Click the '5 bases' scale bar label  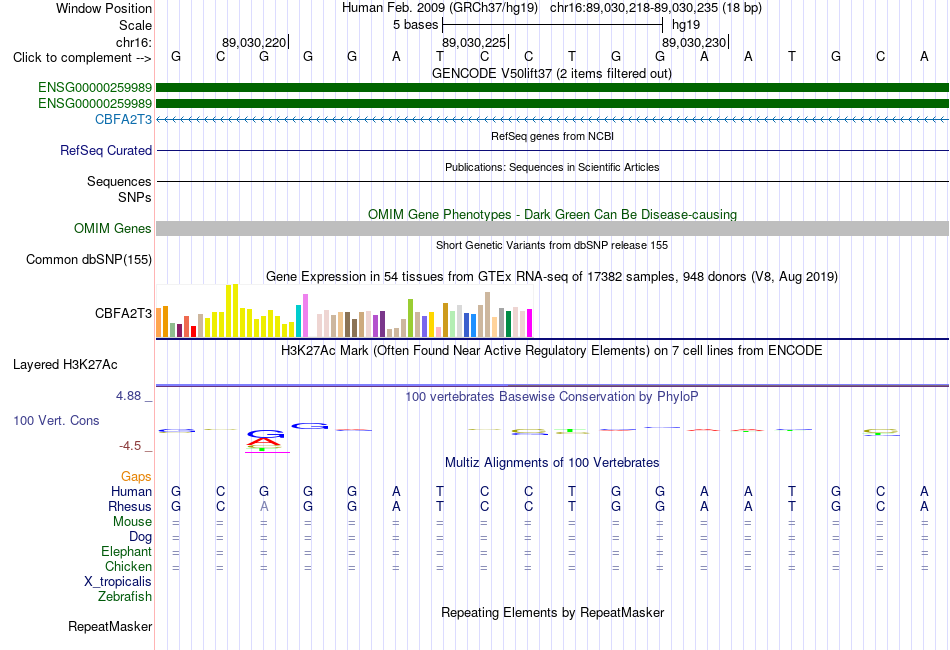(415, 25)
